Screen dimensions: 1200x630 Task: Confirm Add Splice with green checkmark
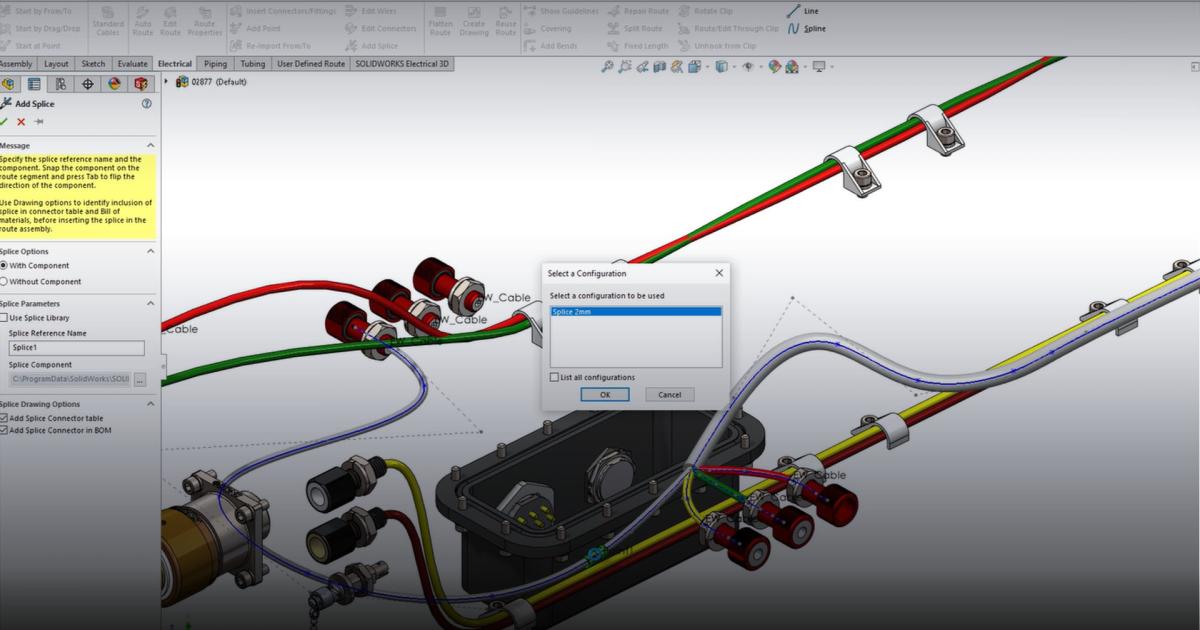pyautogui.click(x=6, y=122)
